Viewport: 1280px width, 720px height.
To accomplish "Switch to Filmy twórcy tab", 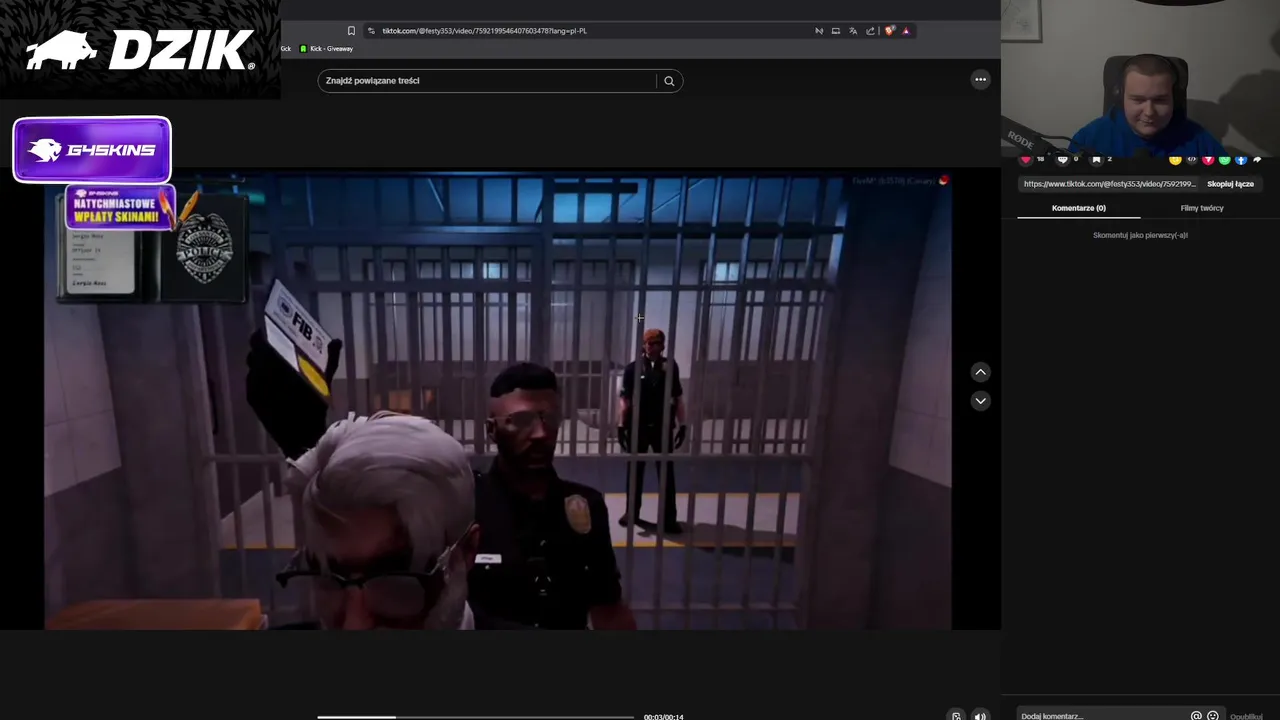I will [x=1202, y=208].
